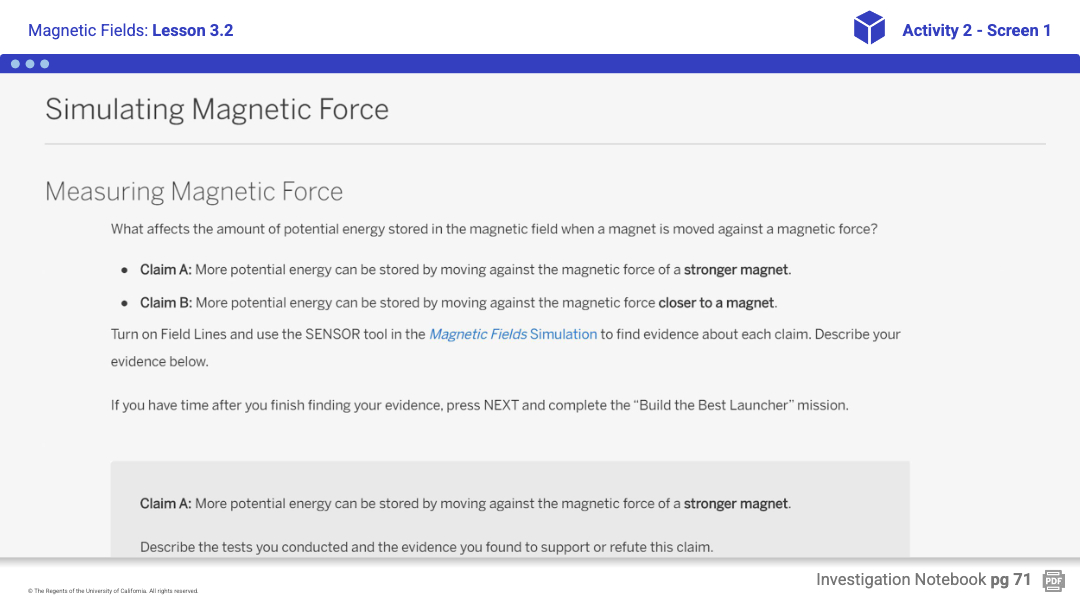
Task: Select the bold 'closer to a magnet' text
Action: click(x=716, y=303)
